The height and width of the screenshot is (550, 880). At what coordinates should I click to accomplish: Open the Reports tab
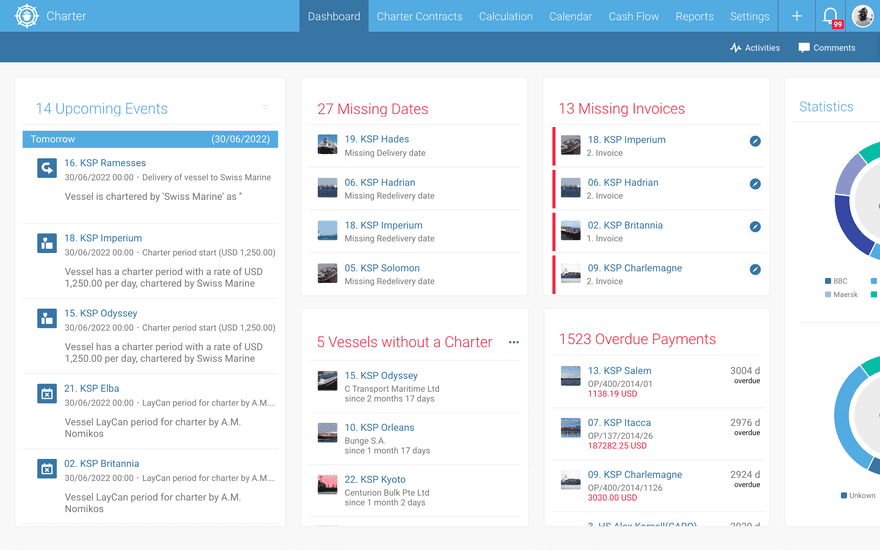point(694,16)
